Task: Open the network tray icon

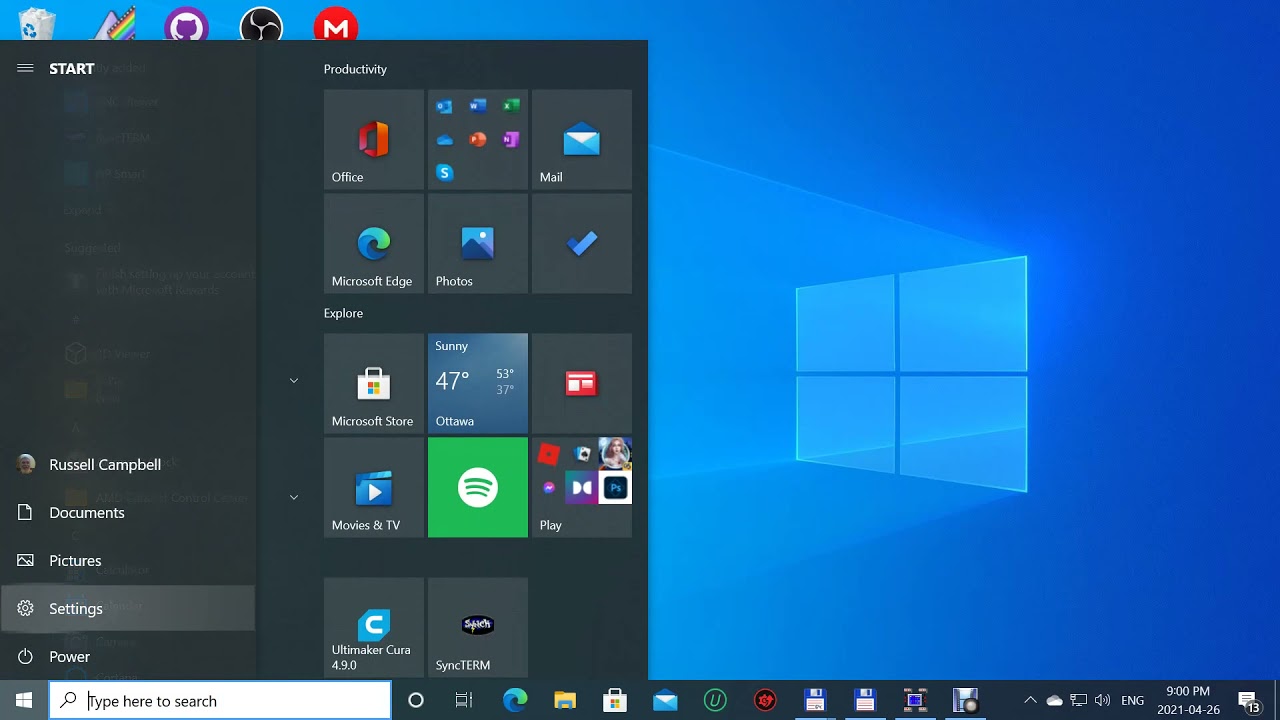Action: tap(1078, 700)
